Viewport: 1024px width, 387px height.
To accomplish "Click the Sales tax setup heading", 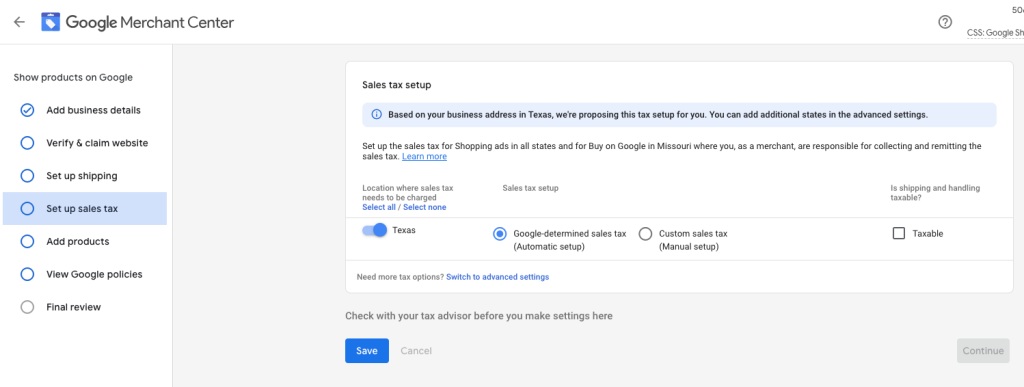I will pyautogui.click(x=396, y=85).
